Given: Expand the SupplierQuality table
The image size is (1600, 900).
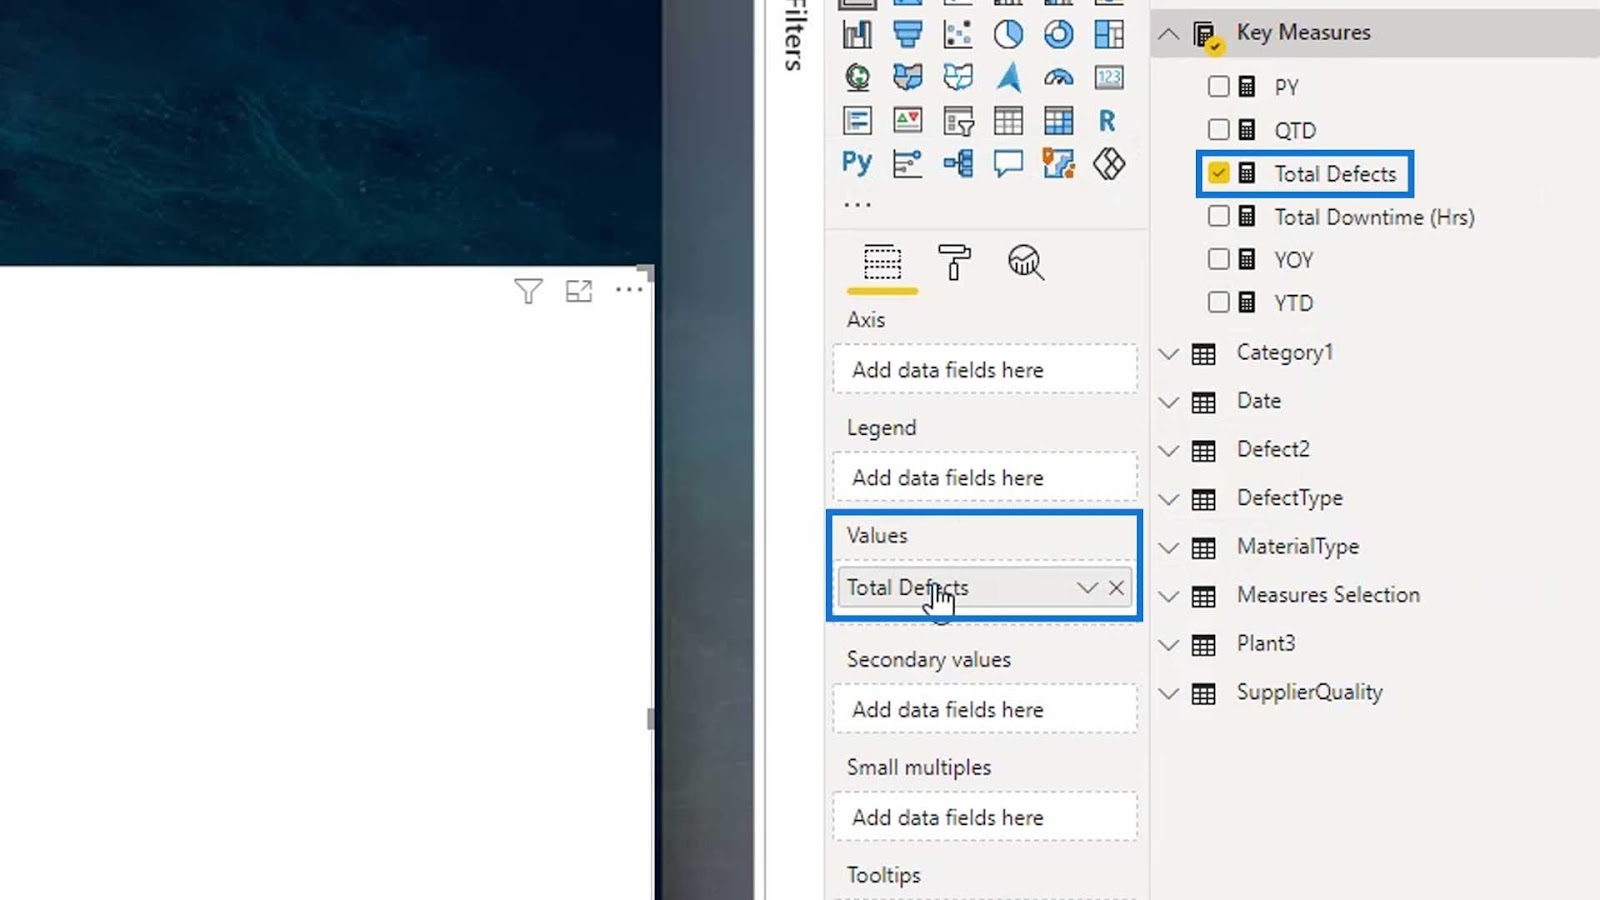Looking at the screenshot, I should point(1168,693).
